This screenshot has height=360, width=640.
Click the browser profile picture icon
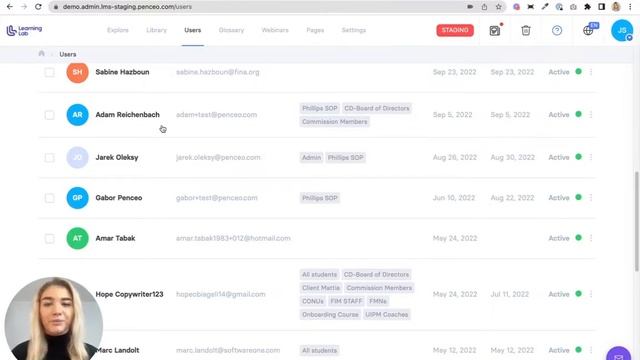(616, 7)
